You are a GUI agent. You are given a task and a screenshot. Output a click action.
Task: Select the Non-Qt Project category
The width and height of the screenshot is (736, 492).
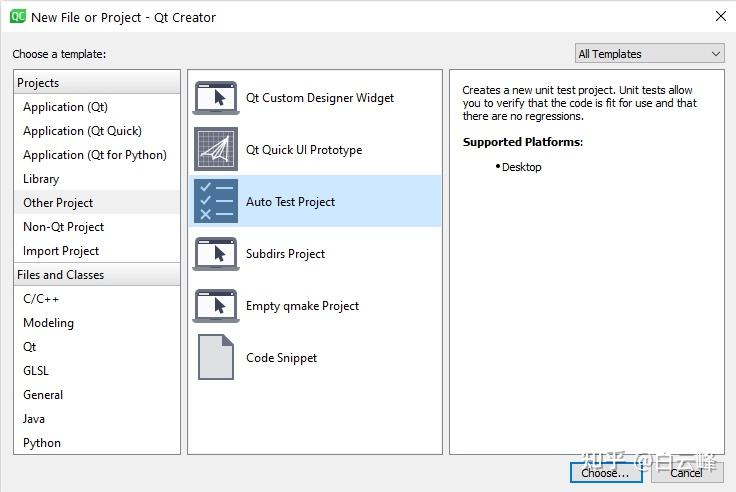pos(97,227)
